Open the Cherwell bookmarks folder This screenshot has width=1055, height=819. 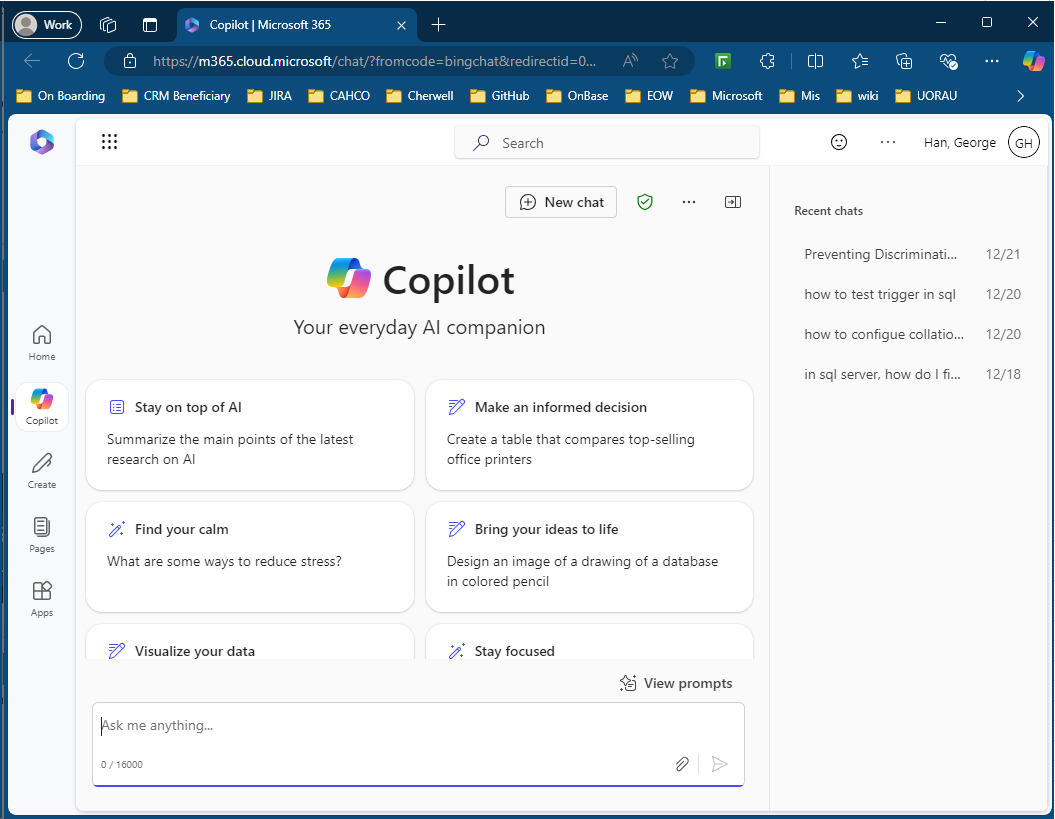tap(420, 96)
